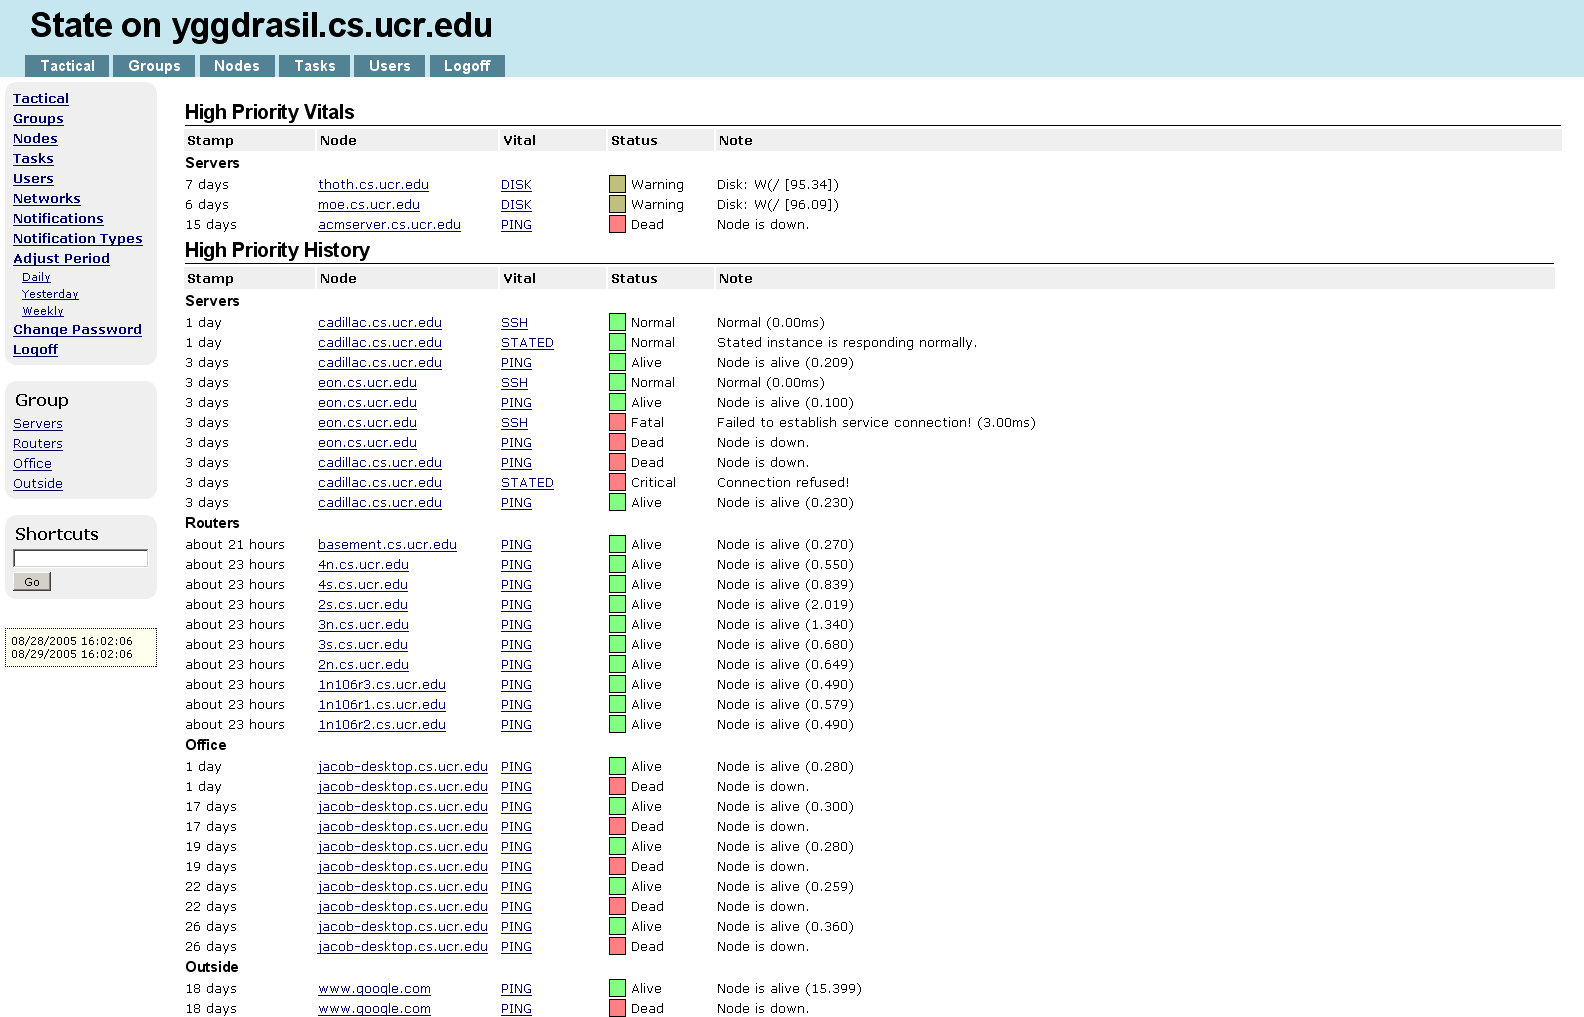This screenshot has height=1017, width=1584.
Task: Open the www.google.com node with Alive status
Action: 374,988
